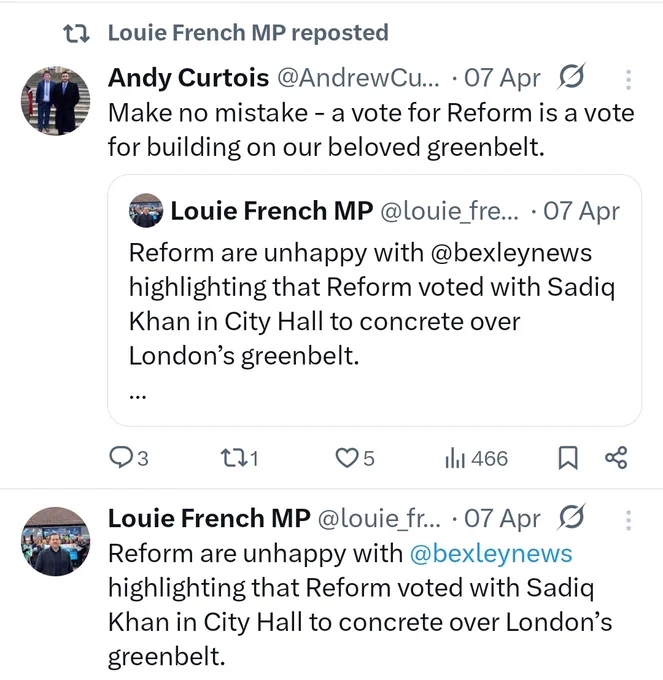Screen dimensions: 663x680
Task: Open more options menu for Andy Curtois's tweet
Action: click(x=628, y=79)
